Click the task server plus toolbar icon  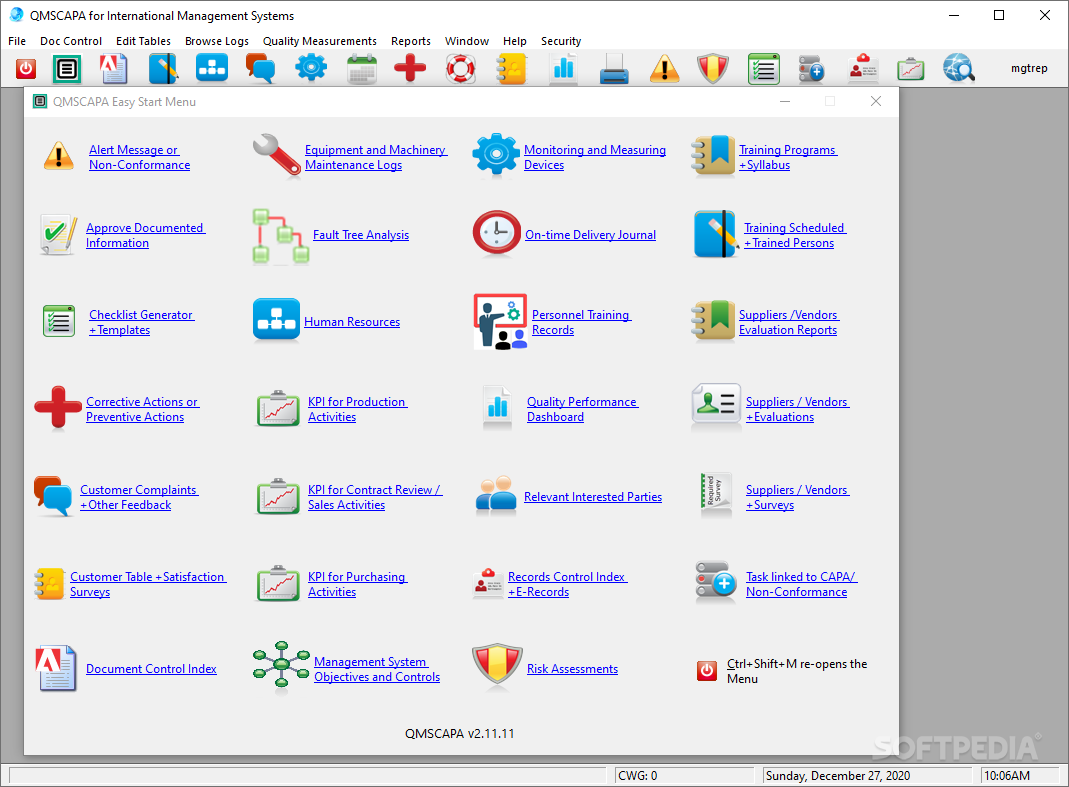tap(811, 69)
